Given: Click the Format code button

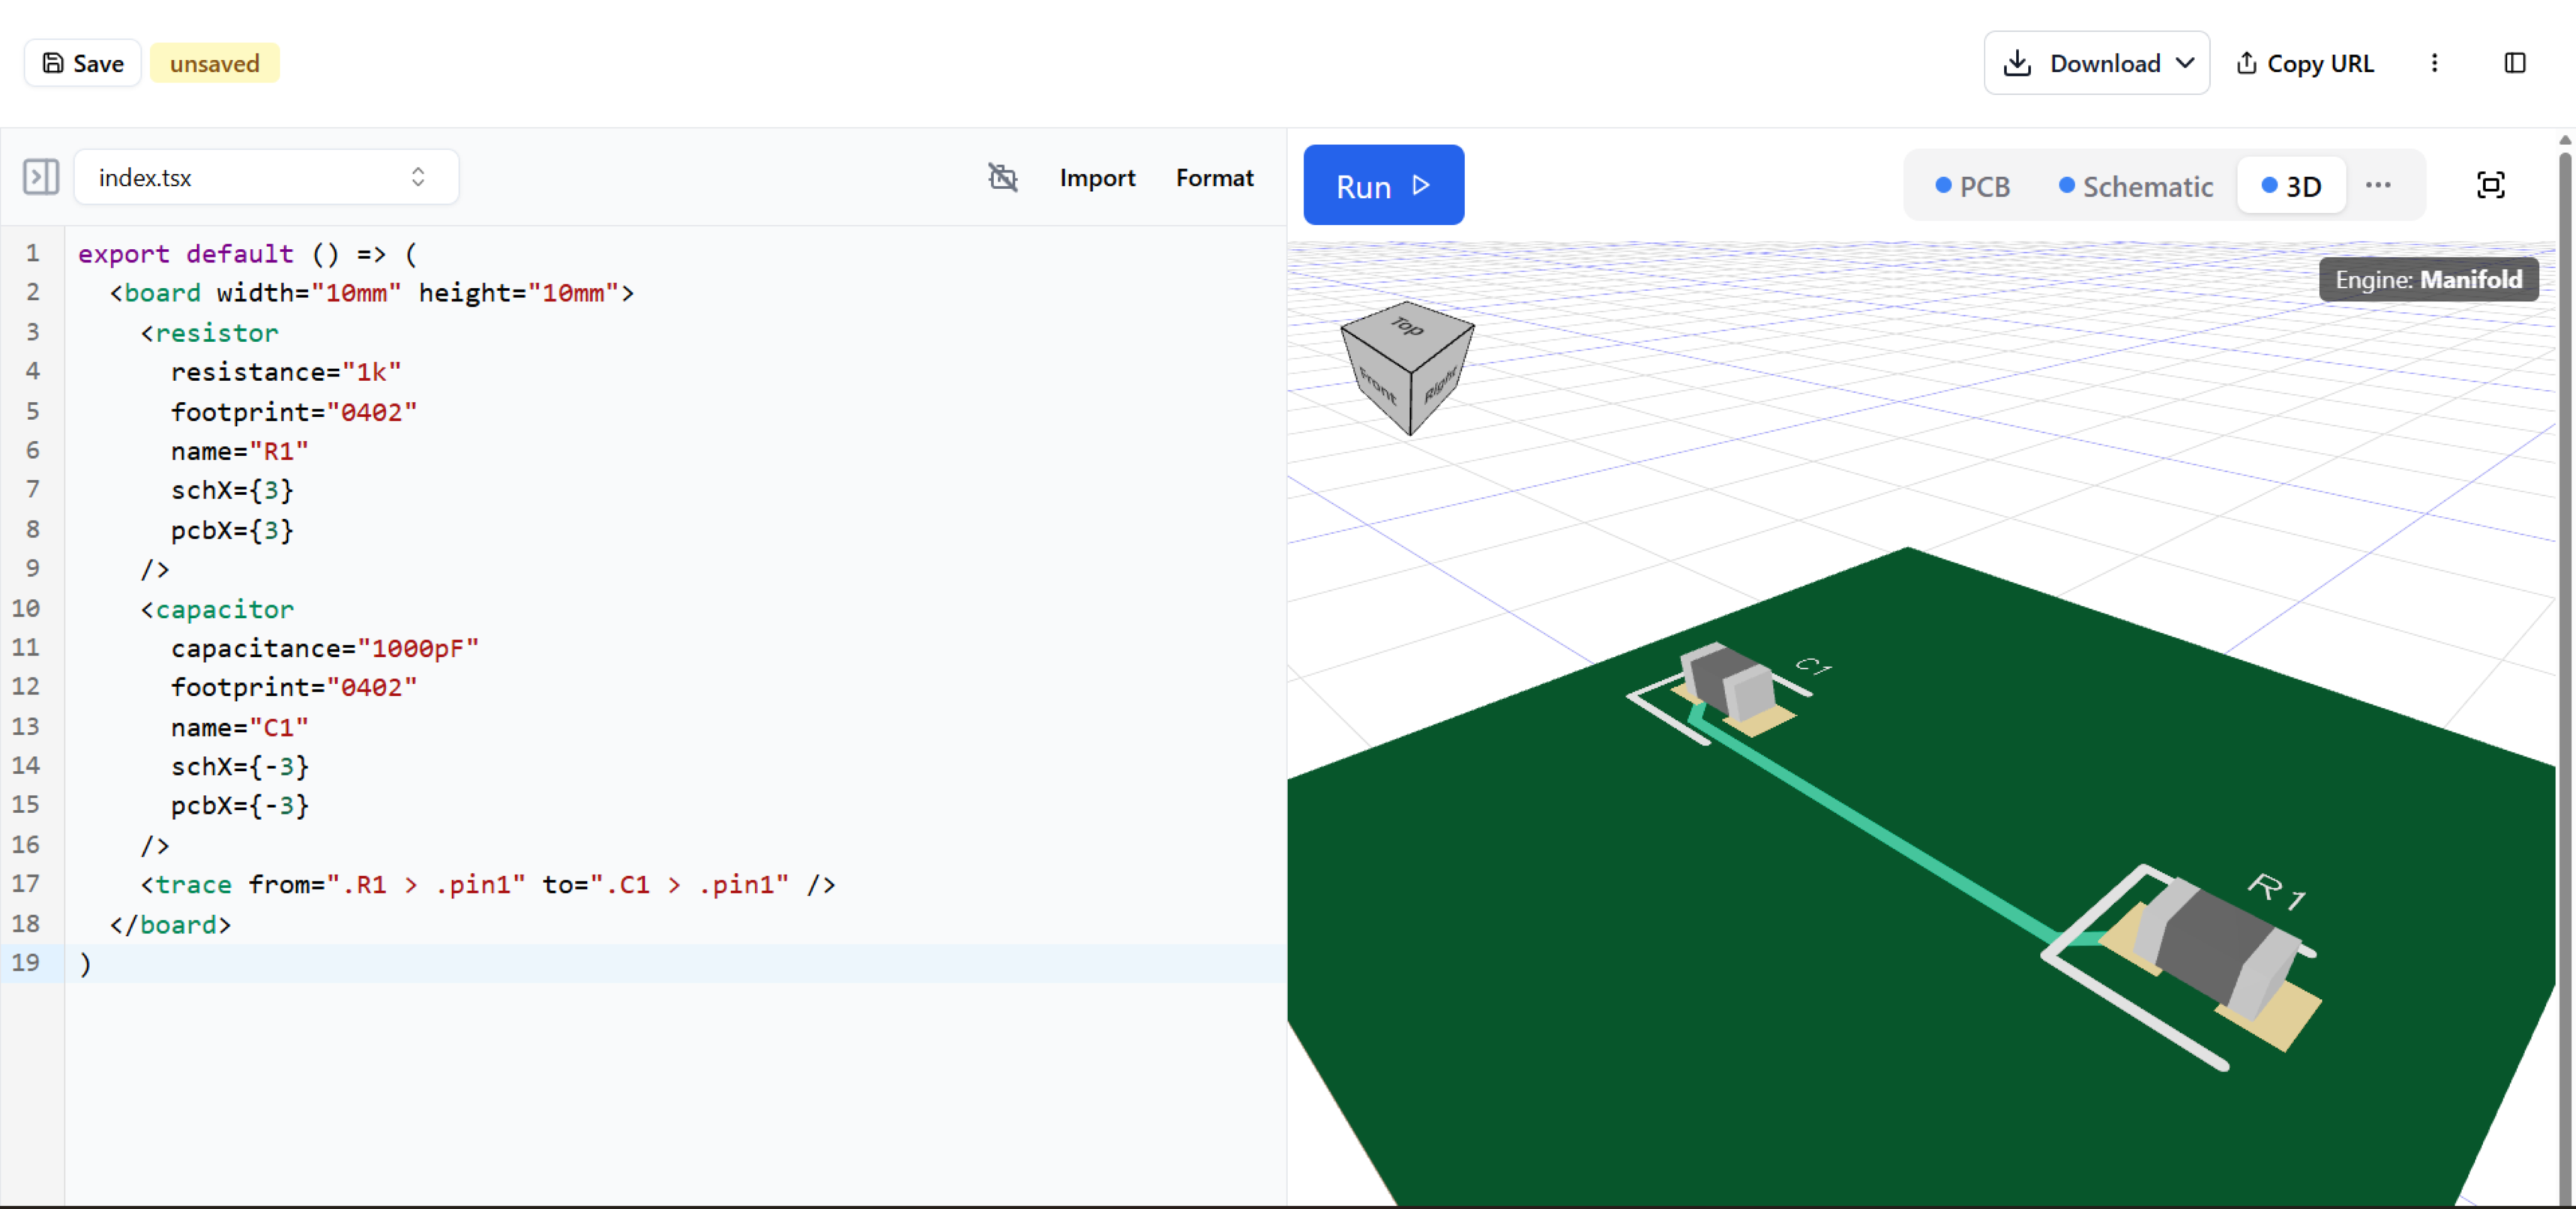Looking at the screenshot, I should coord(1214,177).
